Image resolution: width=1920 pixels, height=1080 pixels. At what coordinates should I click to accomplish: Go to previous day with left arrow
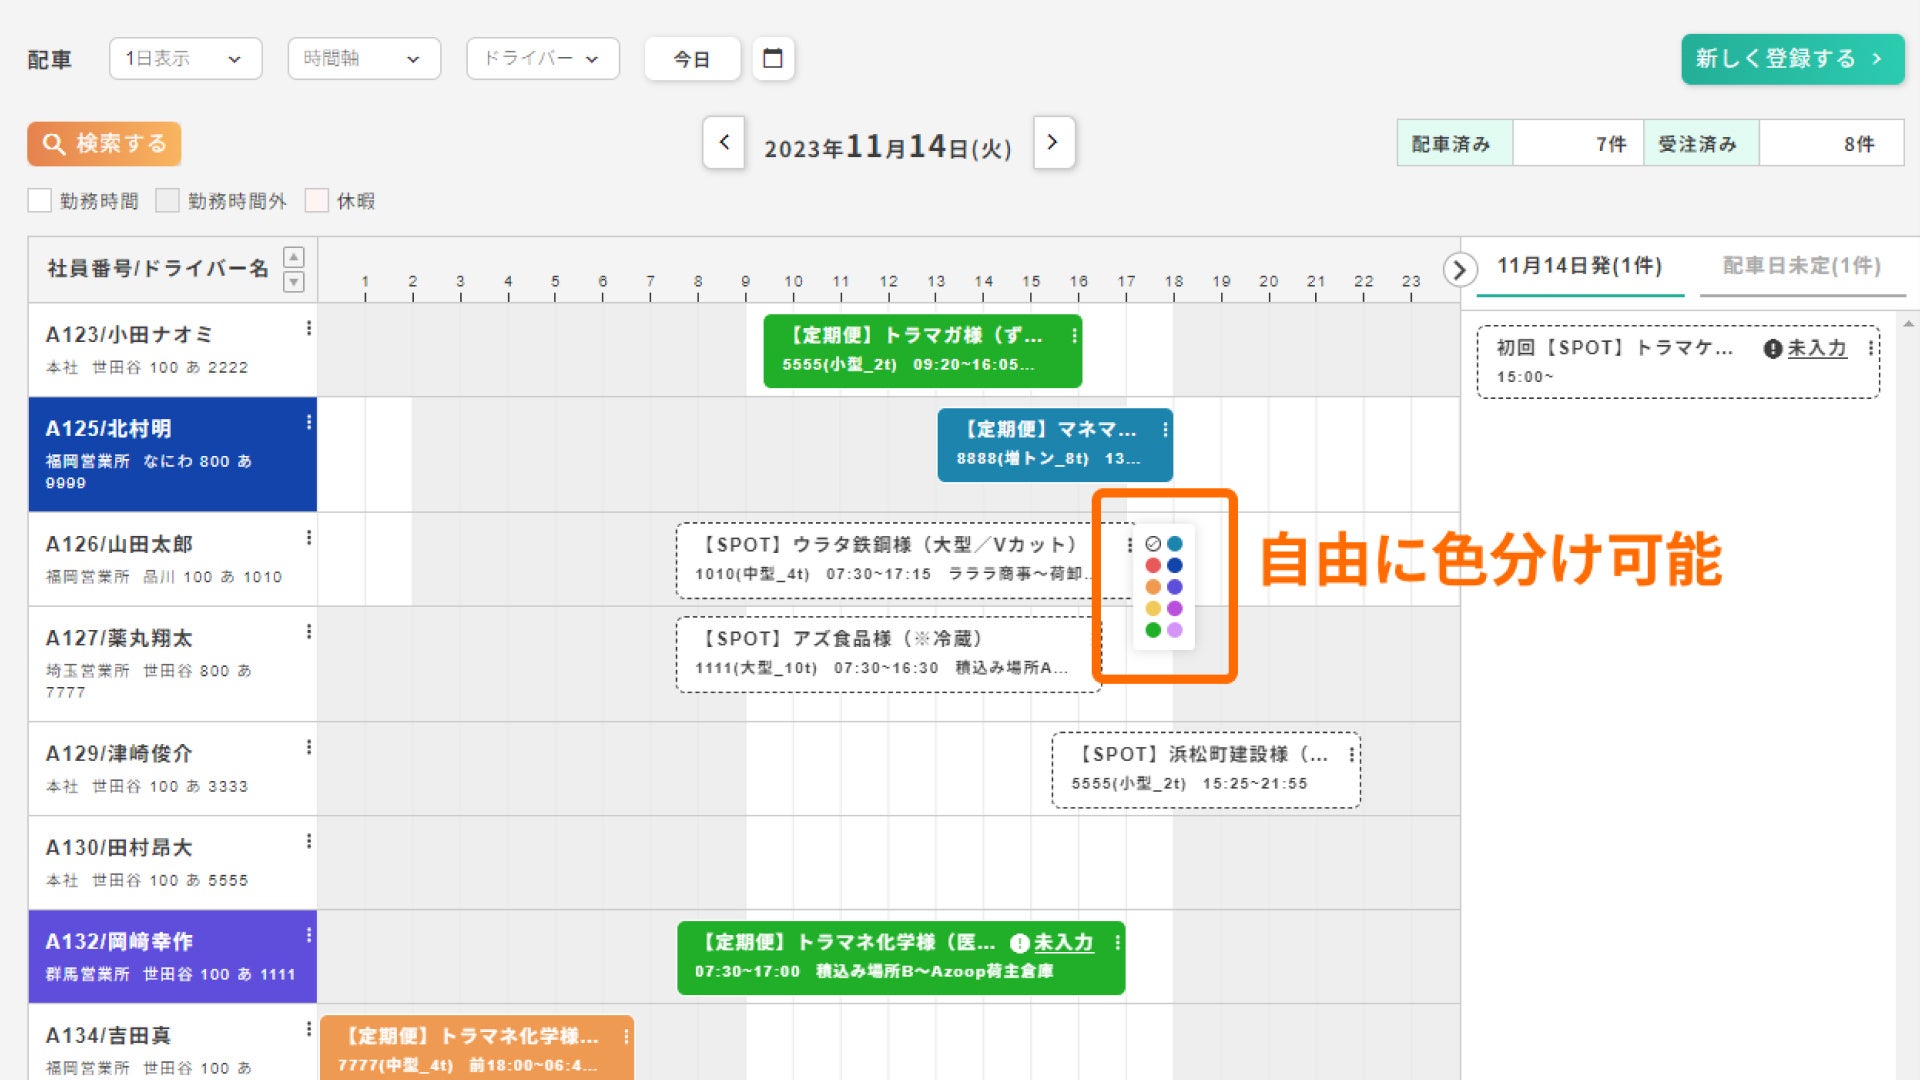(724, 143)
